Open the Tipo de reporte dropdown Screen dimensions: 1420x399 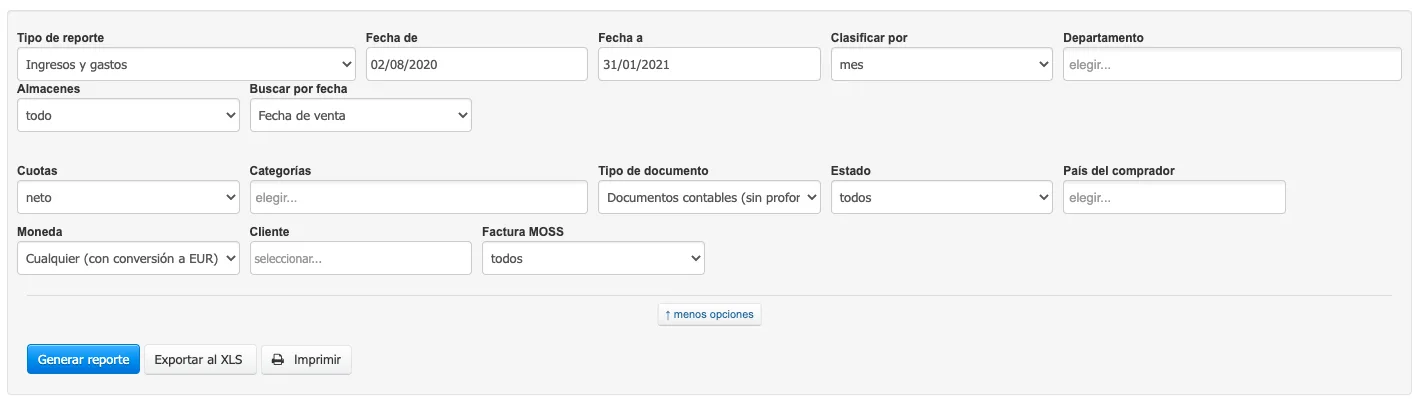pos(186,65)
